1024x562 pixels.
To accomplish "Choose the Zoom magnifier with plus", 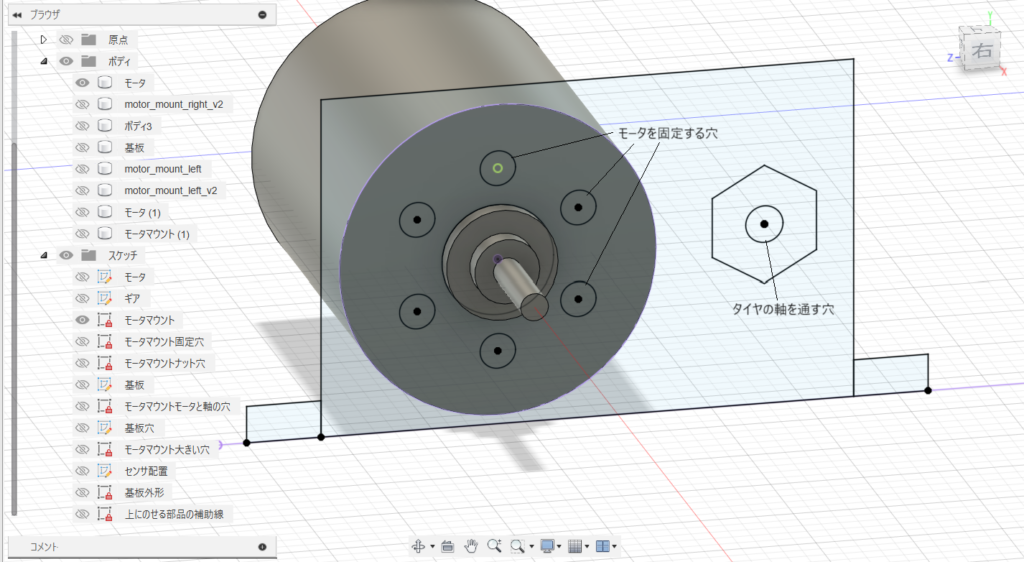I will click(x=494, y=546).
